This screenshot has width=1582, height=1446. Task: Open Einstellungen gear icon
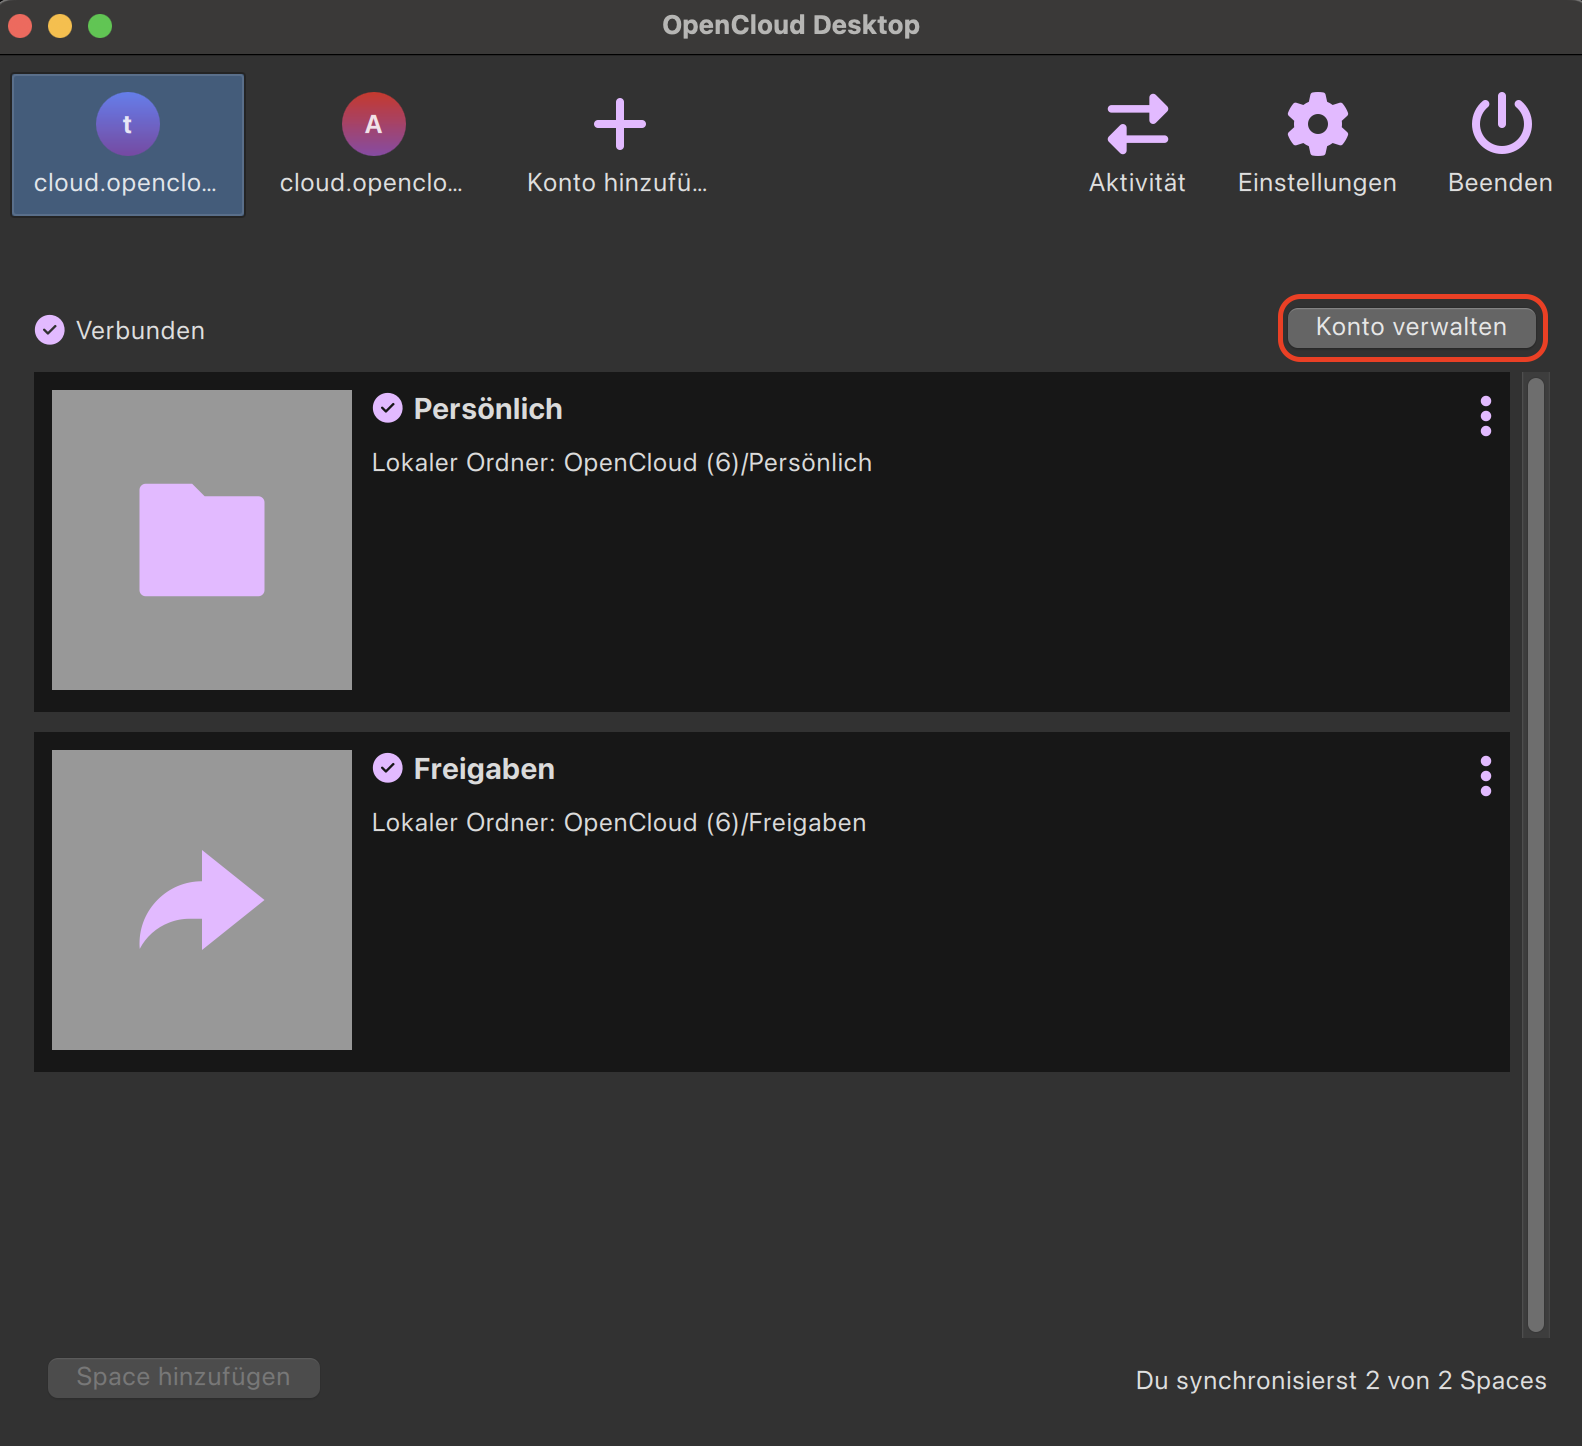point(1317,124)
